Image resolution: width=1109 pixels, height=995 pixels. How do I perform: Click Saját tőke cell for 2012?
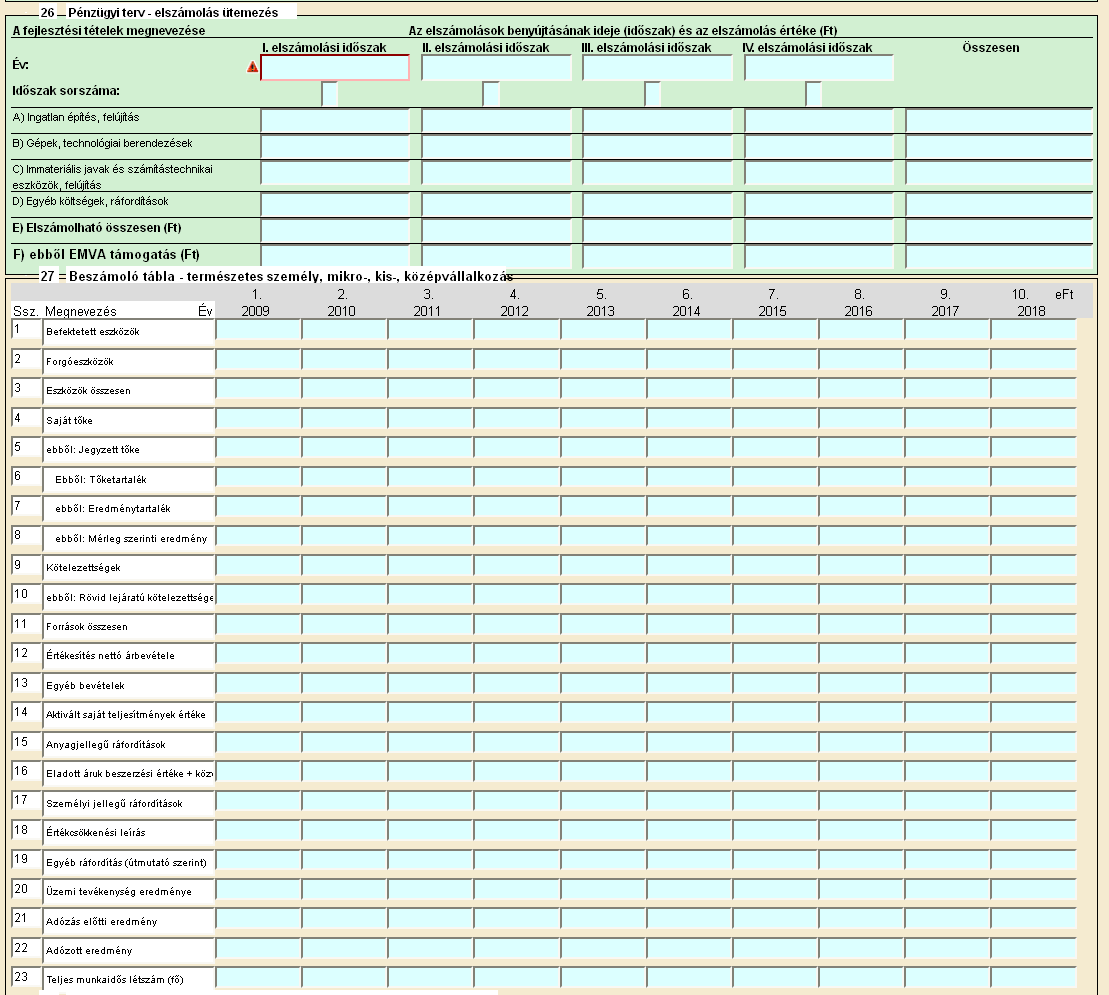coord(517,419)
